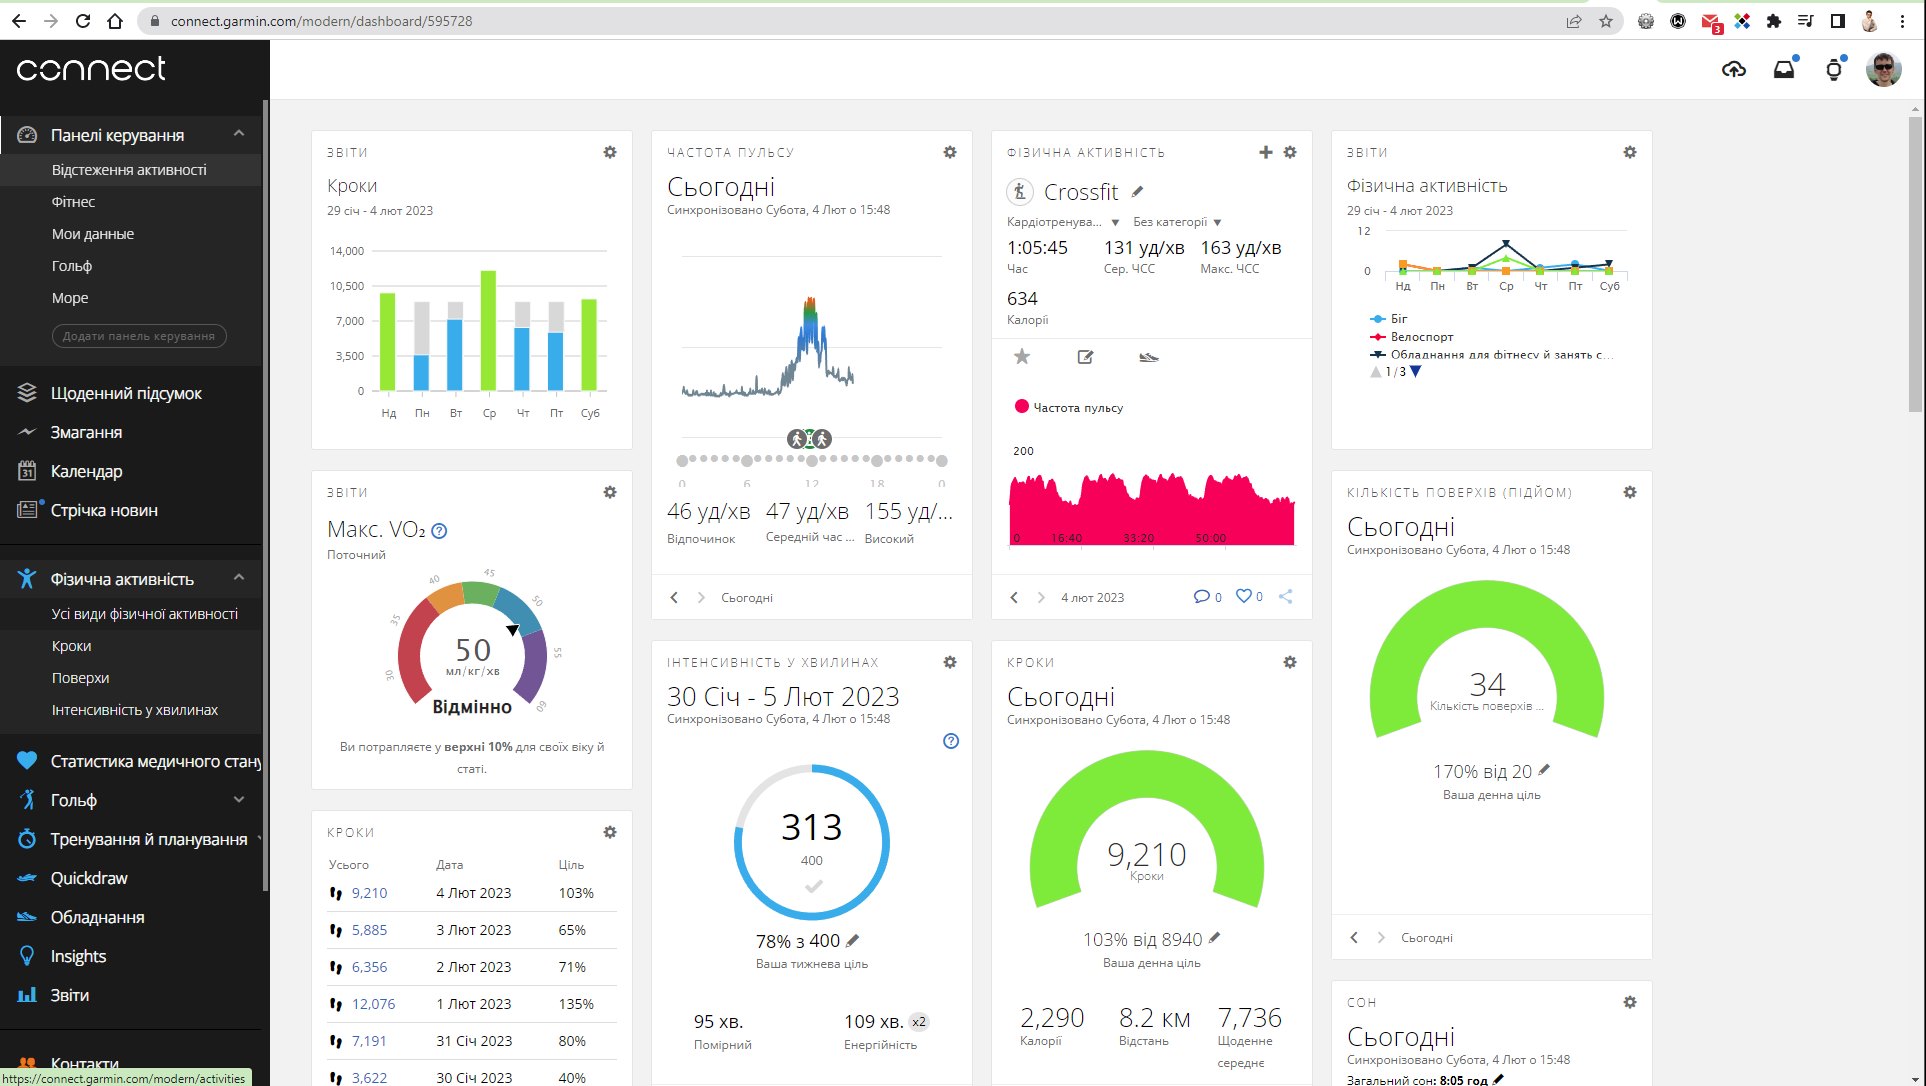Click the cloud upload icon in header

(1734, 69)
